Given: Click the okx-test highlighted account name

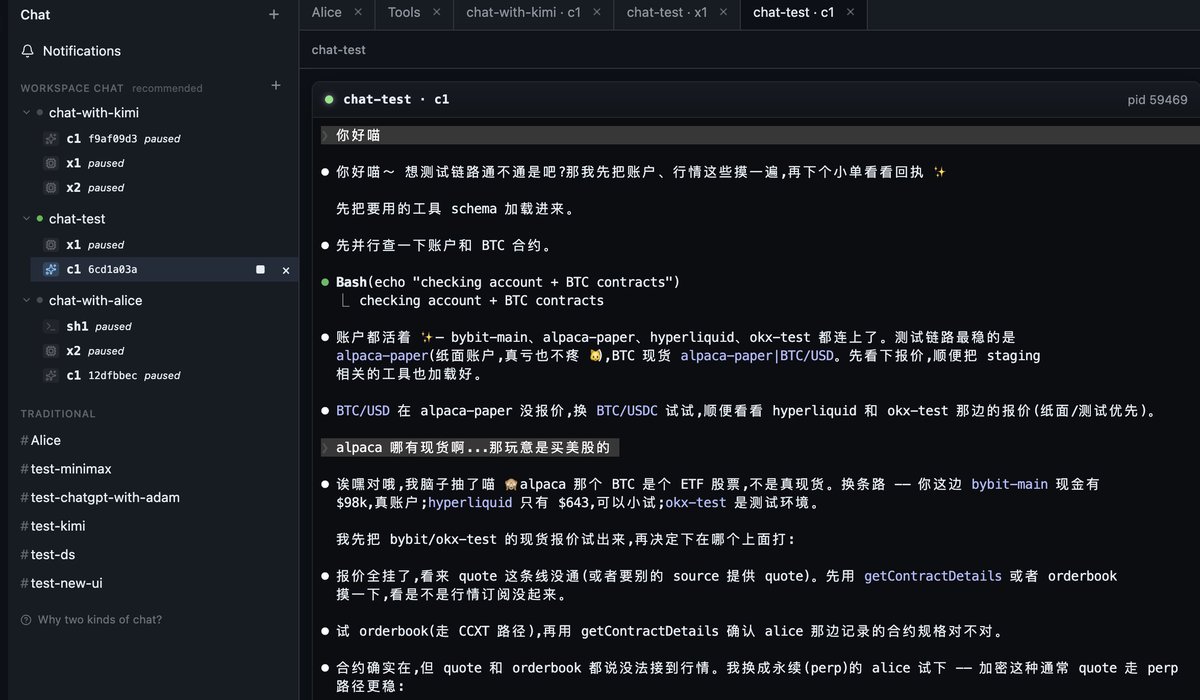Looking at the screenshot, I should (x=696, y=503).
